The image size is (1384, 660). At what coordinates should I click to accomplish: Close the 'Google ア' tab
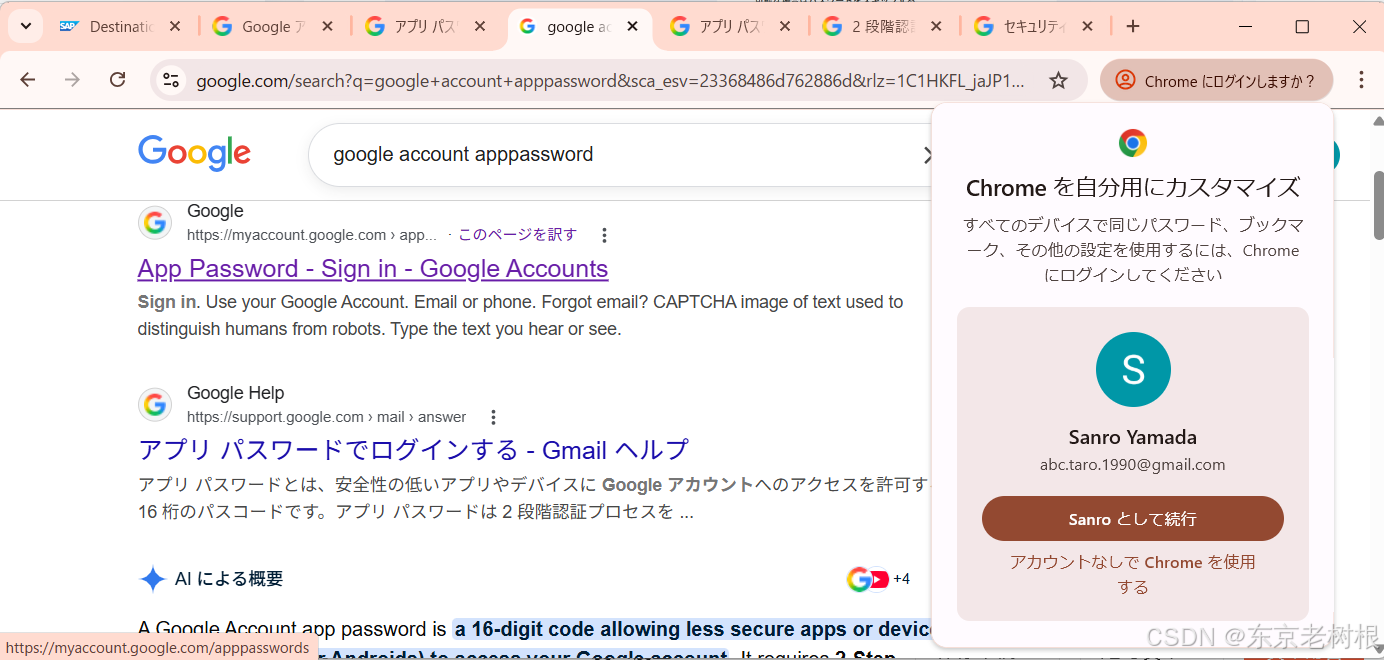(327, 27)
